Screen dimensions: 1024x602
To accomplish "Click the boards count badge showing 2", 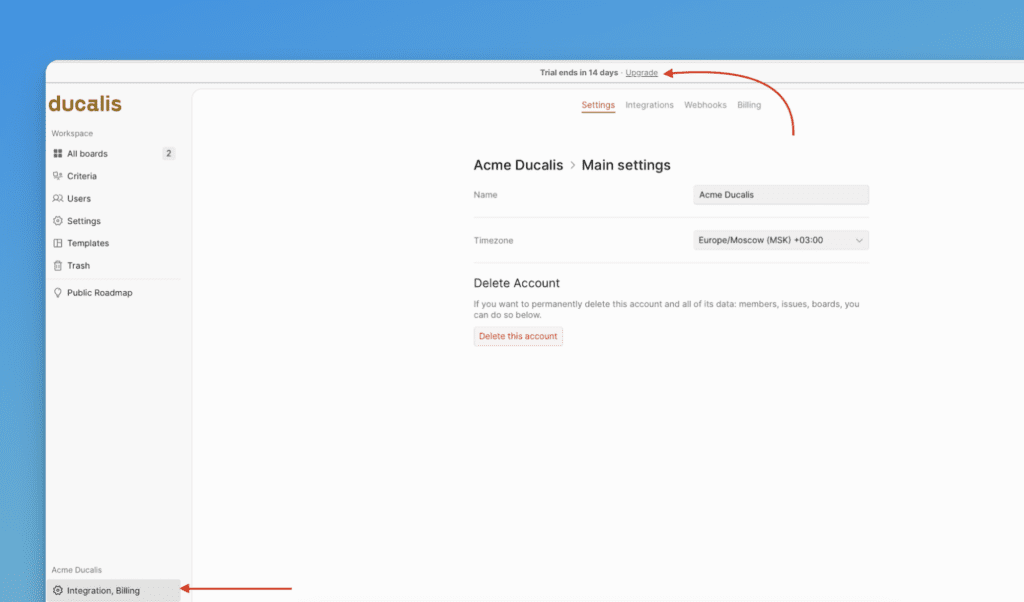I will [x=169, y=154].
